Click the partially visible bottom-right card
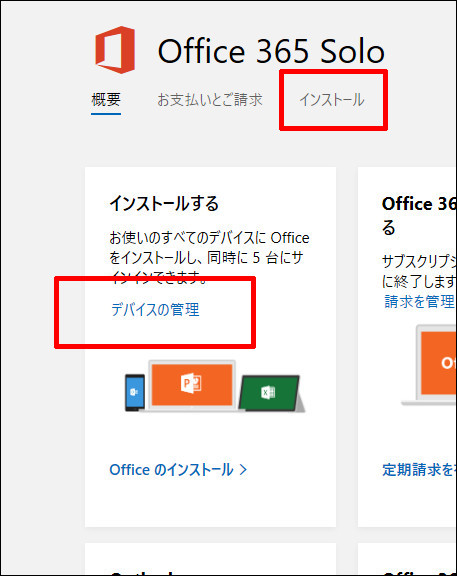The width and height of the screenshot is (457, 576). coord(407,559)
